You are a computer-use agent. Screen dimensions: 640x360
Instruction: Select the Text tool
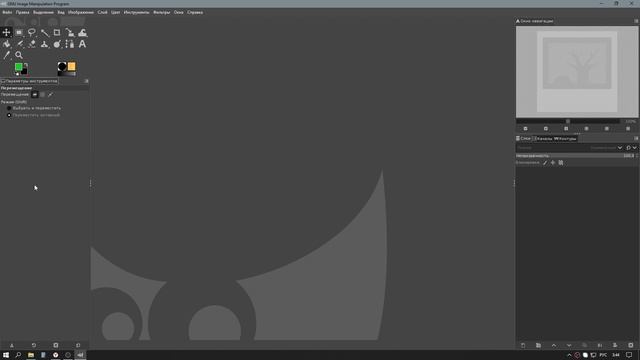(82, 44)
